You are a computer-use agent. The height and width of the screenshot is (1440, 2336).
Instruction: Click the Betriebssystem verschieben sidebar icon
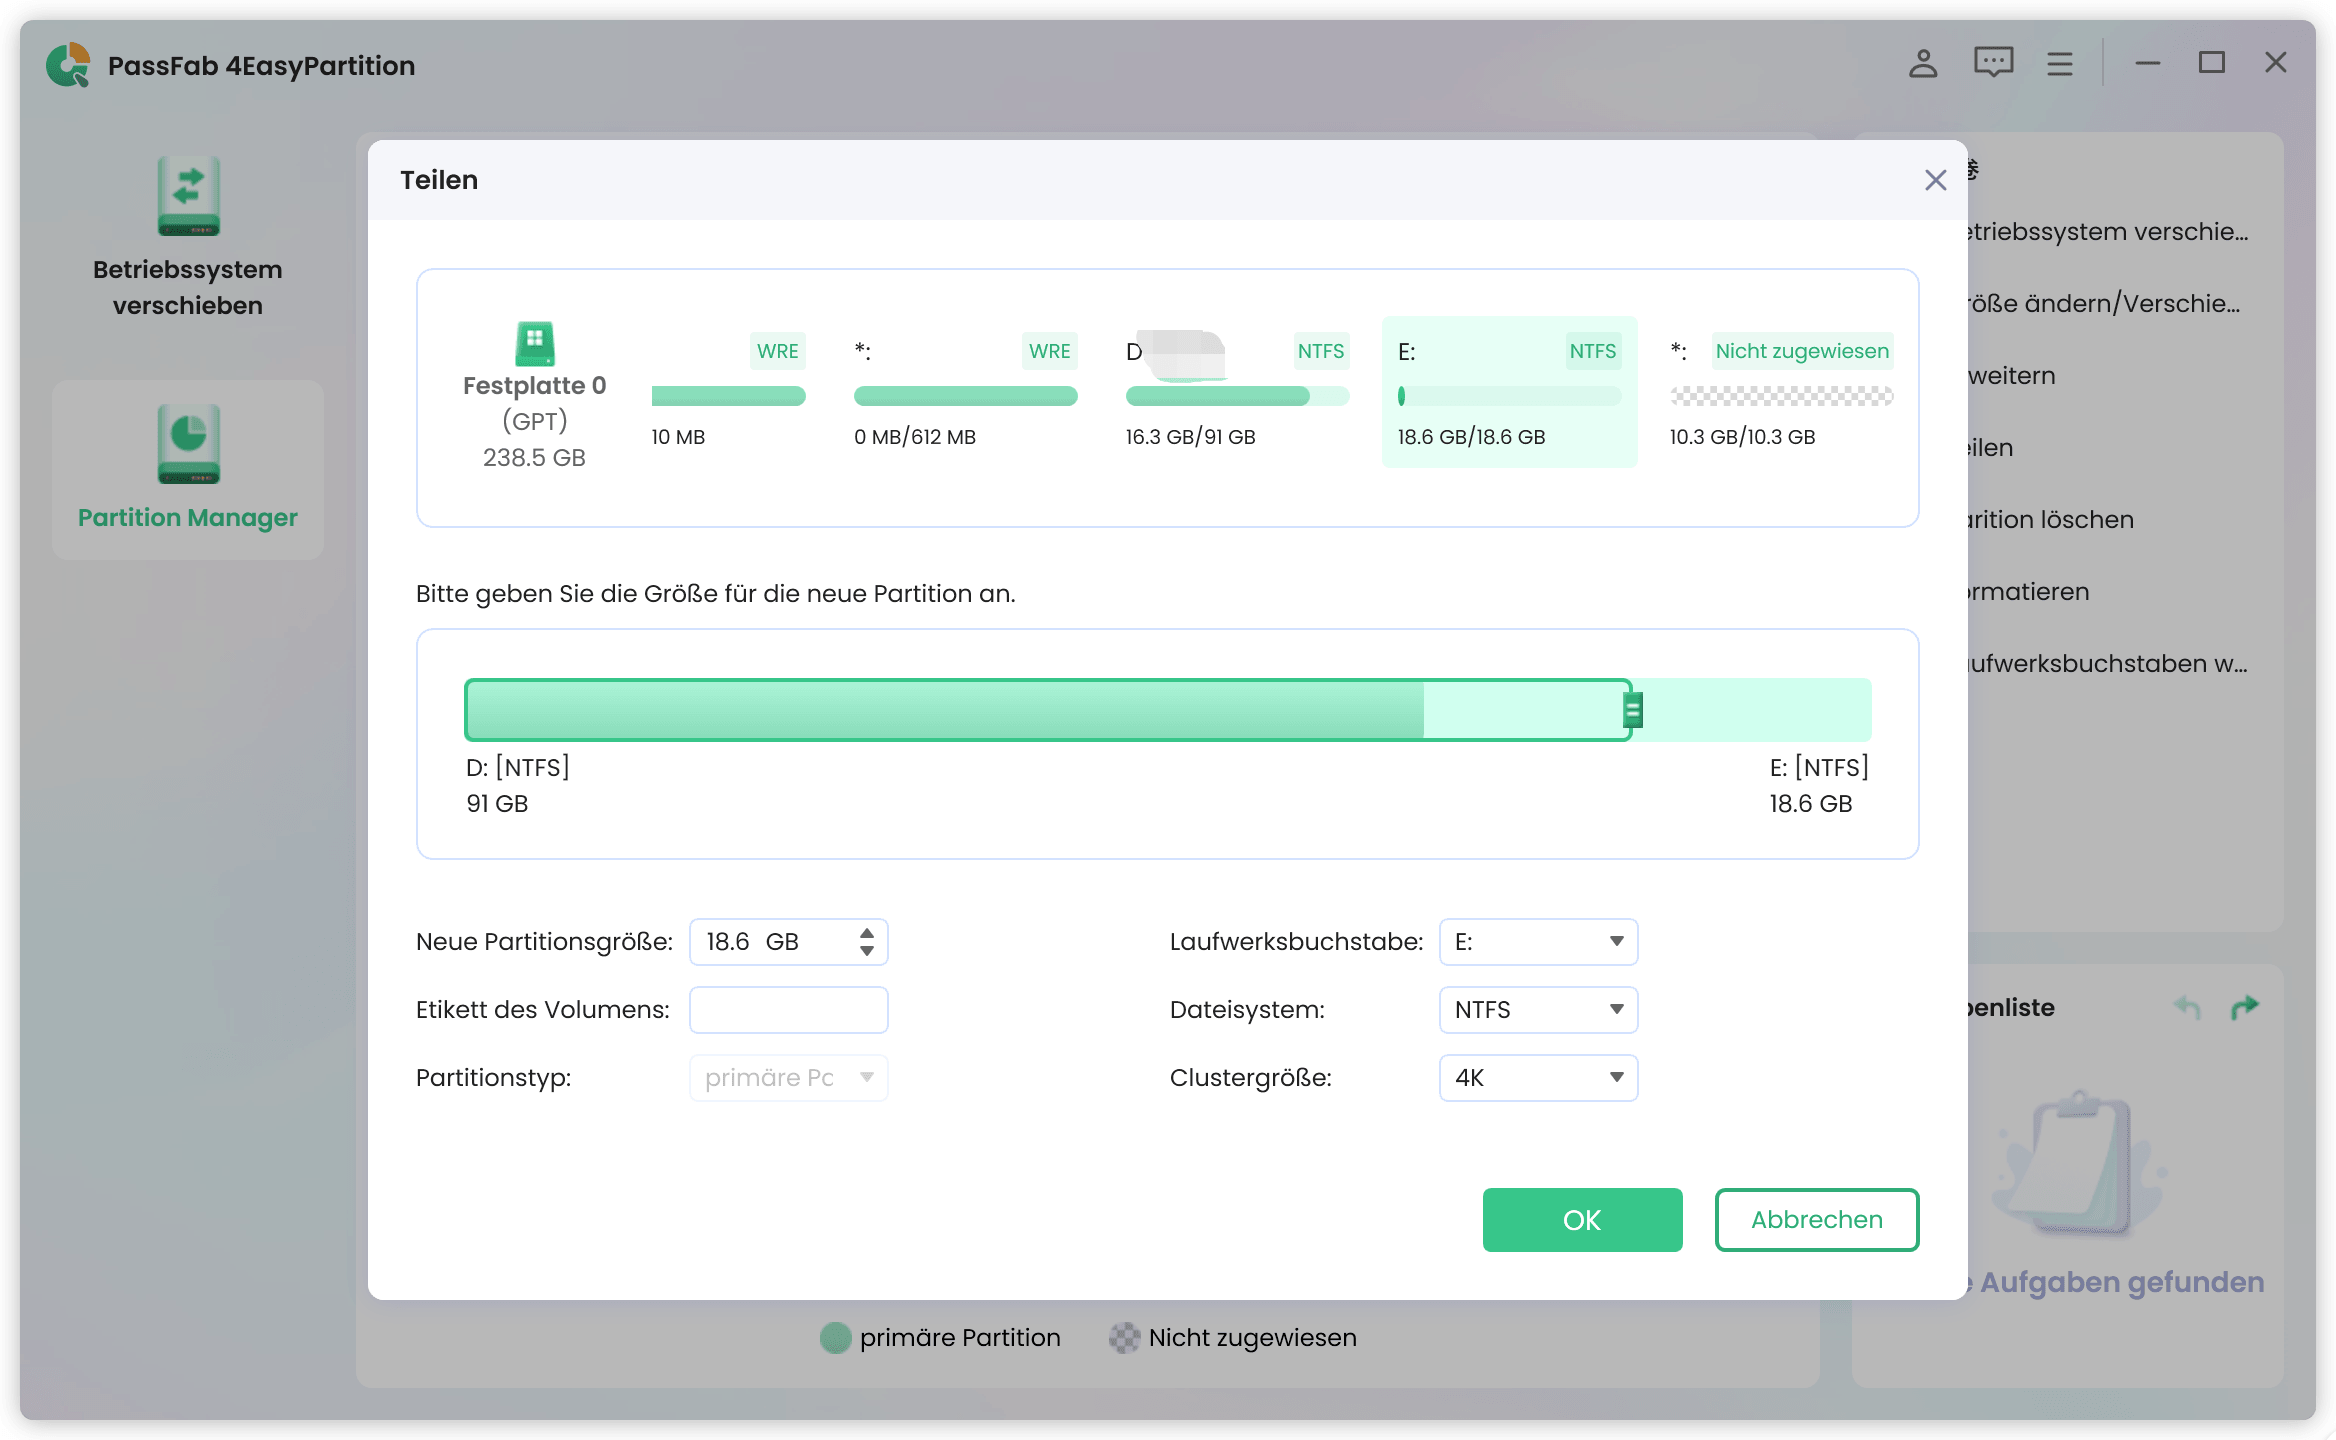(188, 197)
